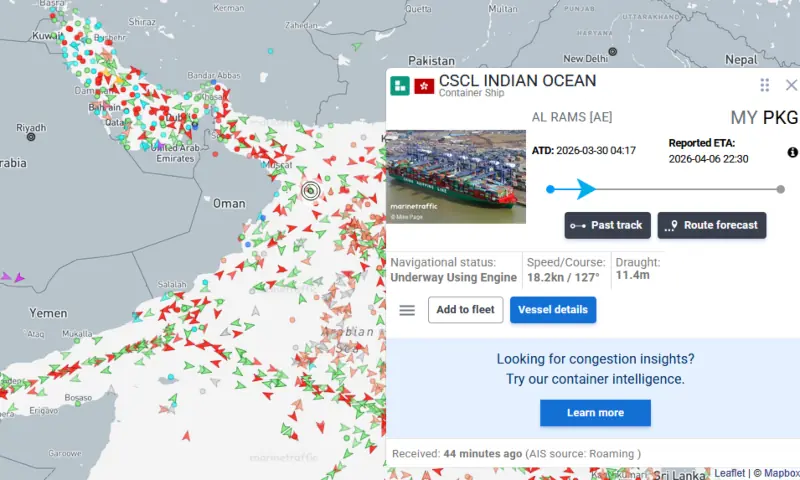The image size is (800, 480).
Task: Click the Salalah port label on map
Action: coord(172,284)
